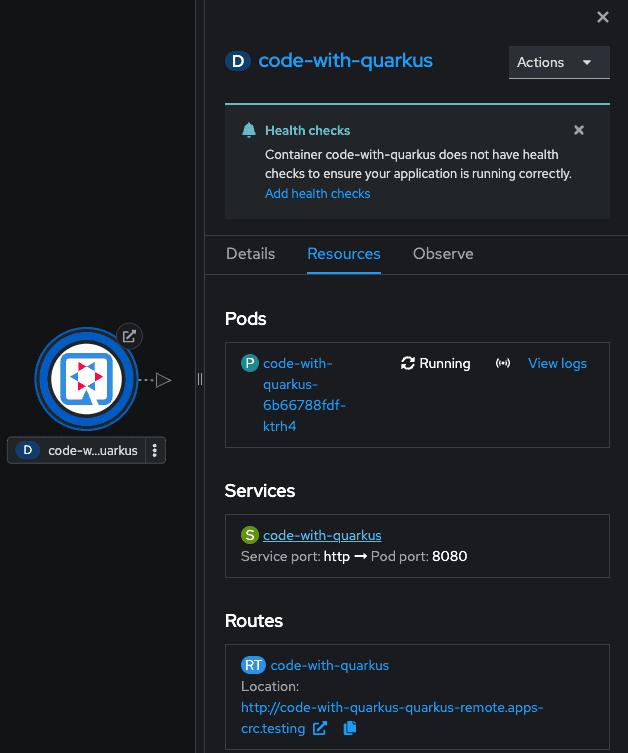Click the side panel resize handle
Screen dimensions: 628x753
200,379
